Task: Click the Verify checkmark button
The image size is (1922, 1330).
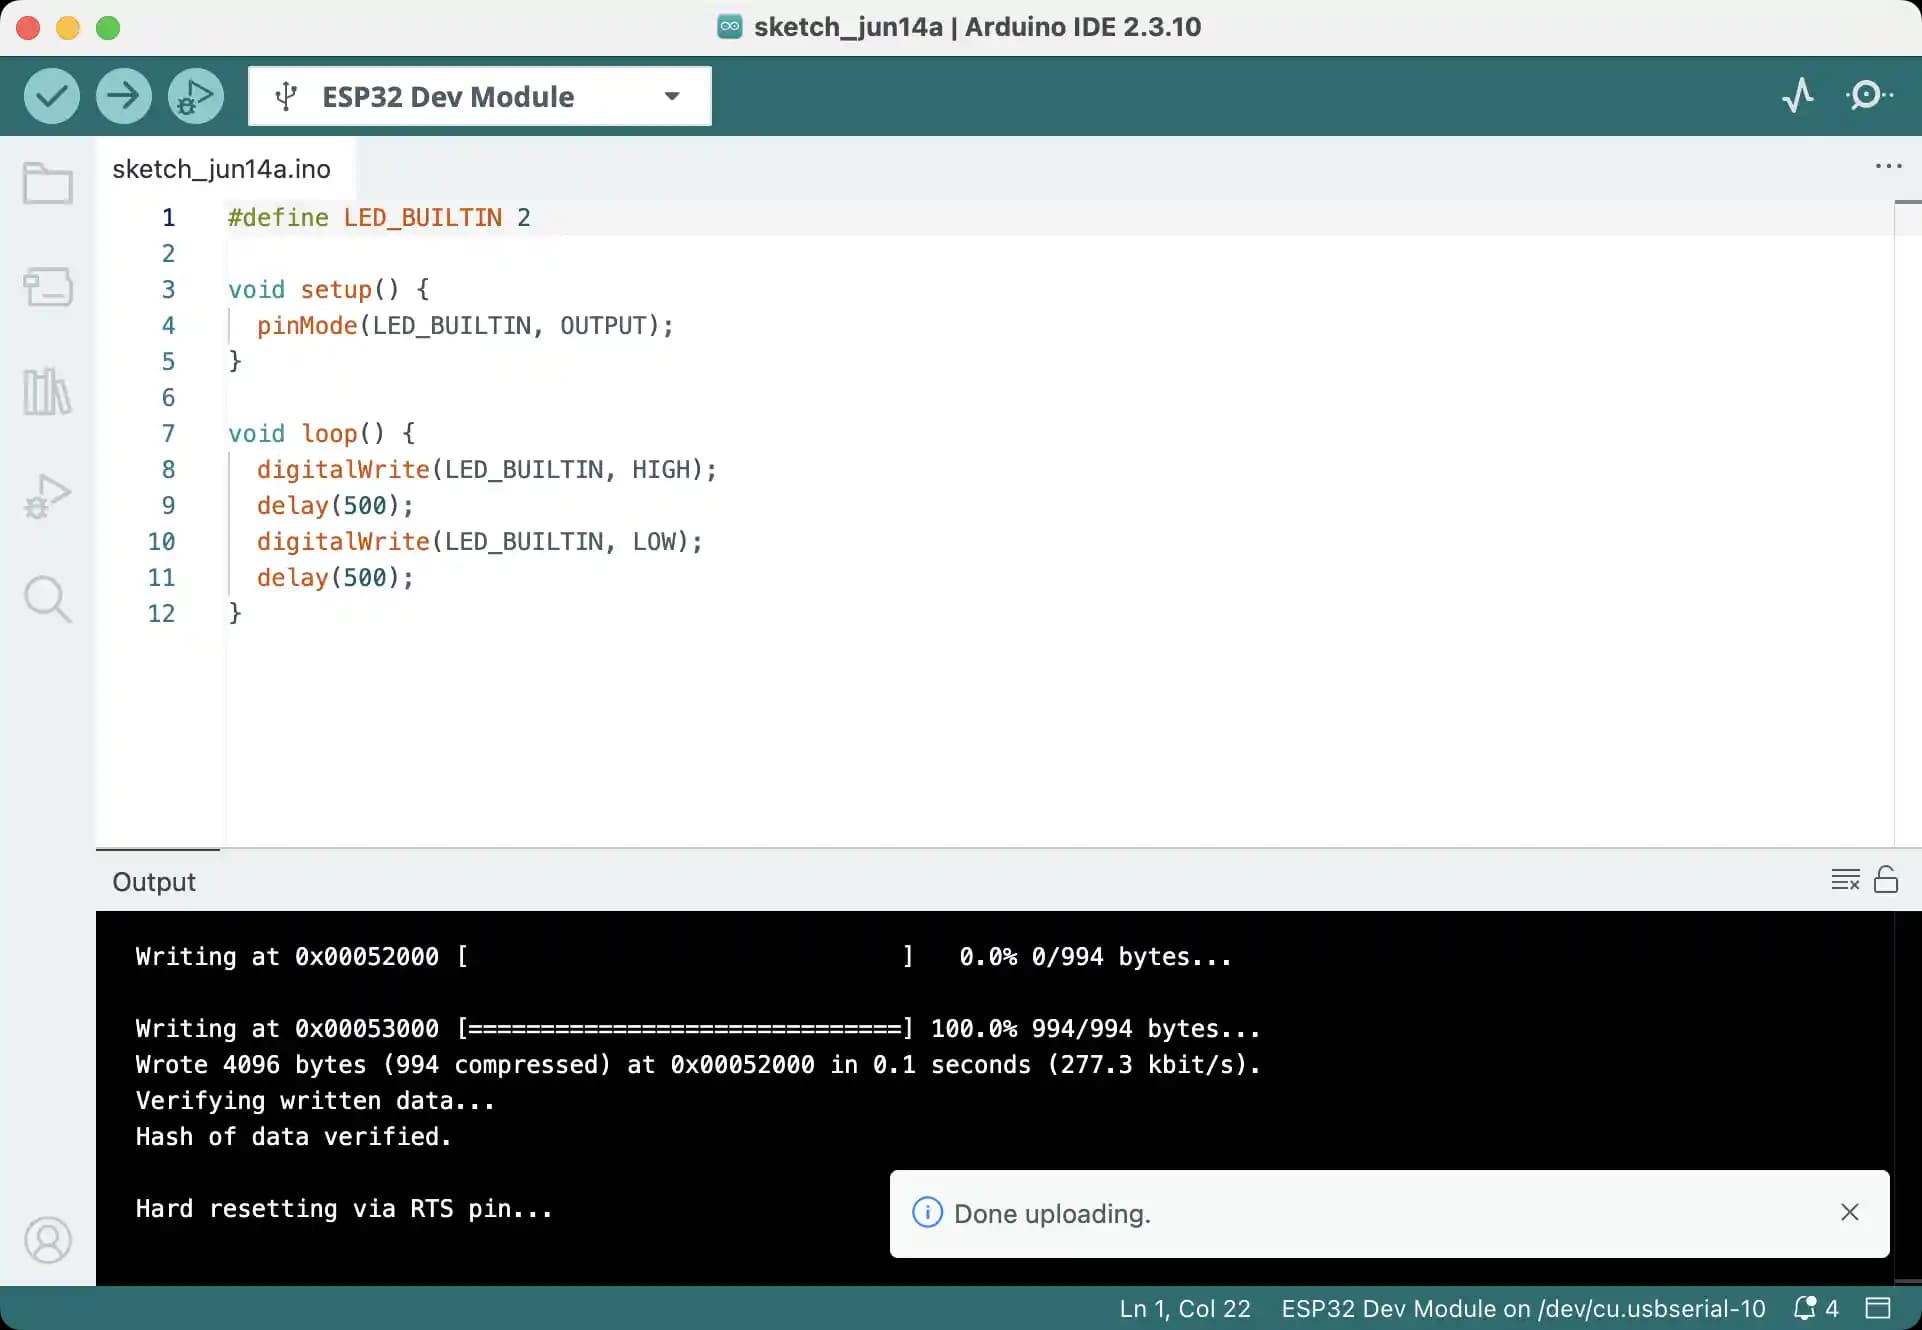Action: point(52,96)
